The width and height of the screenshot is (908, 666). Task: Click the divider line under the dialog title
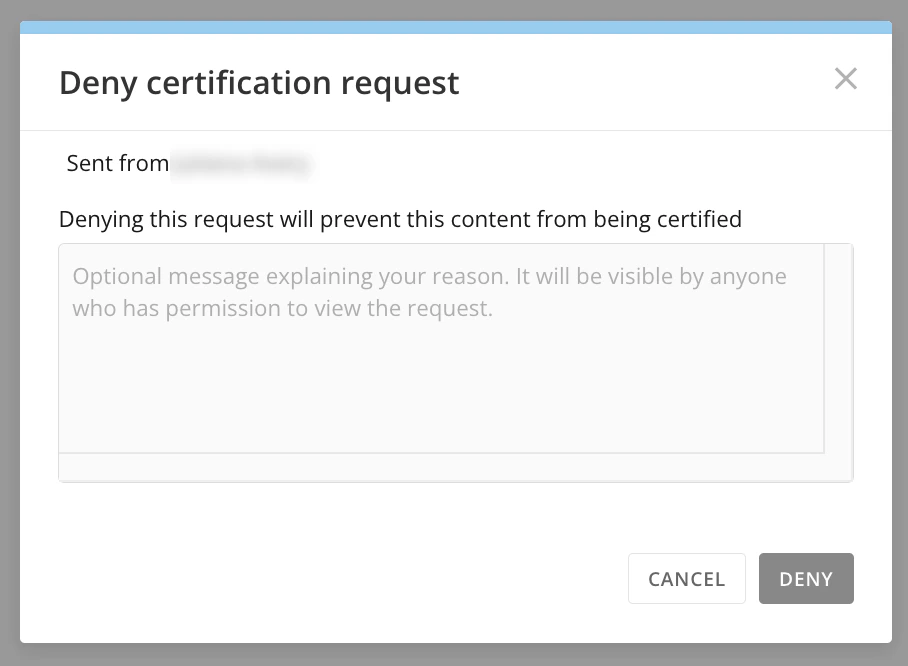click(x=456, y=130)
